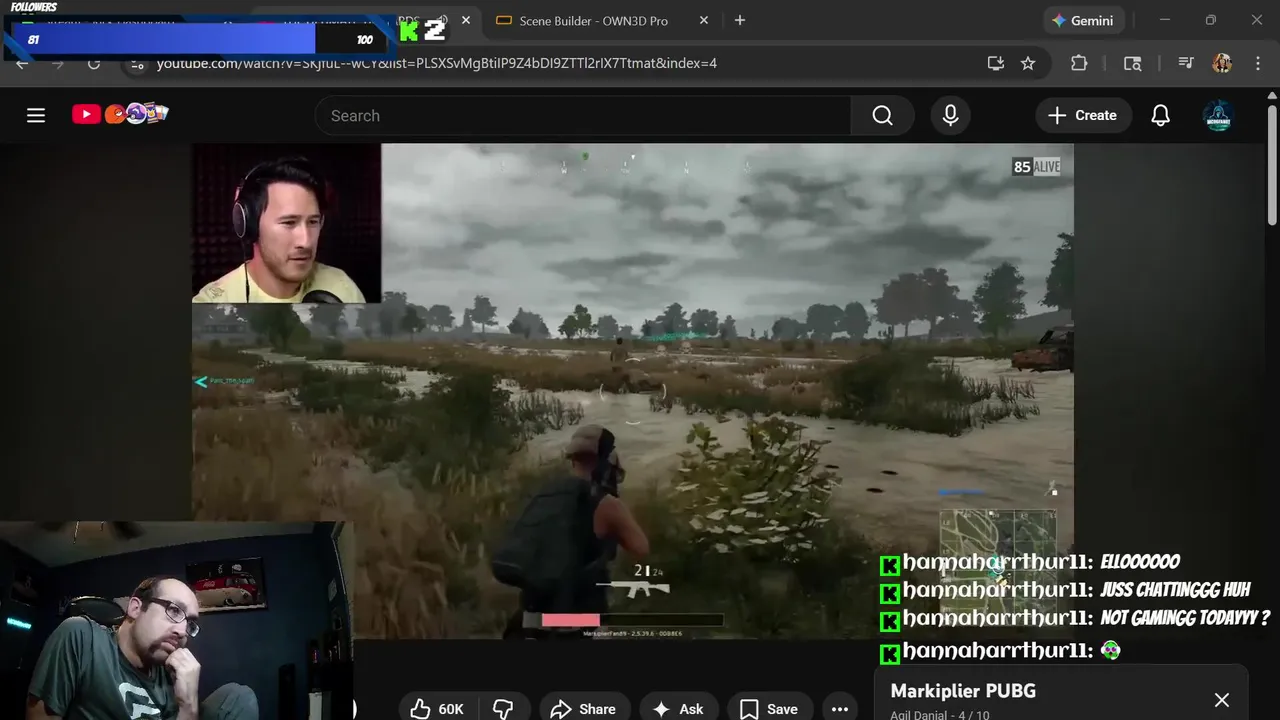Install app icon in address bar
Screen dimensions: 1280x720
click(996, 63)
